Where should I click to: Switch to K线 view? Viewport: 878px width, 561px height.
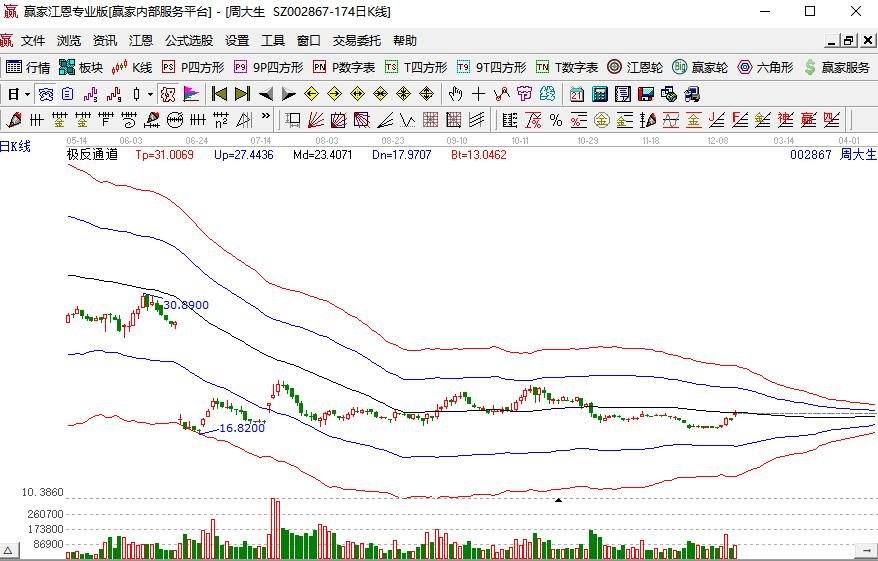[132, 67]
